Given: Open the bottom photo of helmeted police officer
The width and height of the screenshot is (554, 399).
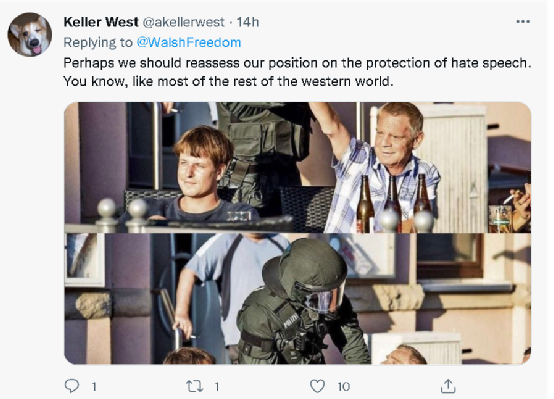Looking at the screenshot, I should (297, 299).
